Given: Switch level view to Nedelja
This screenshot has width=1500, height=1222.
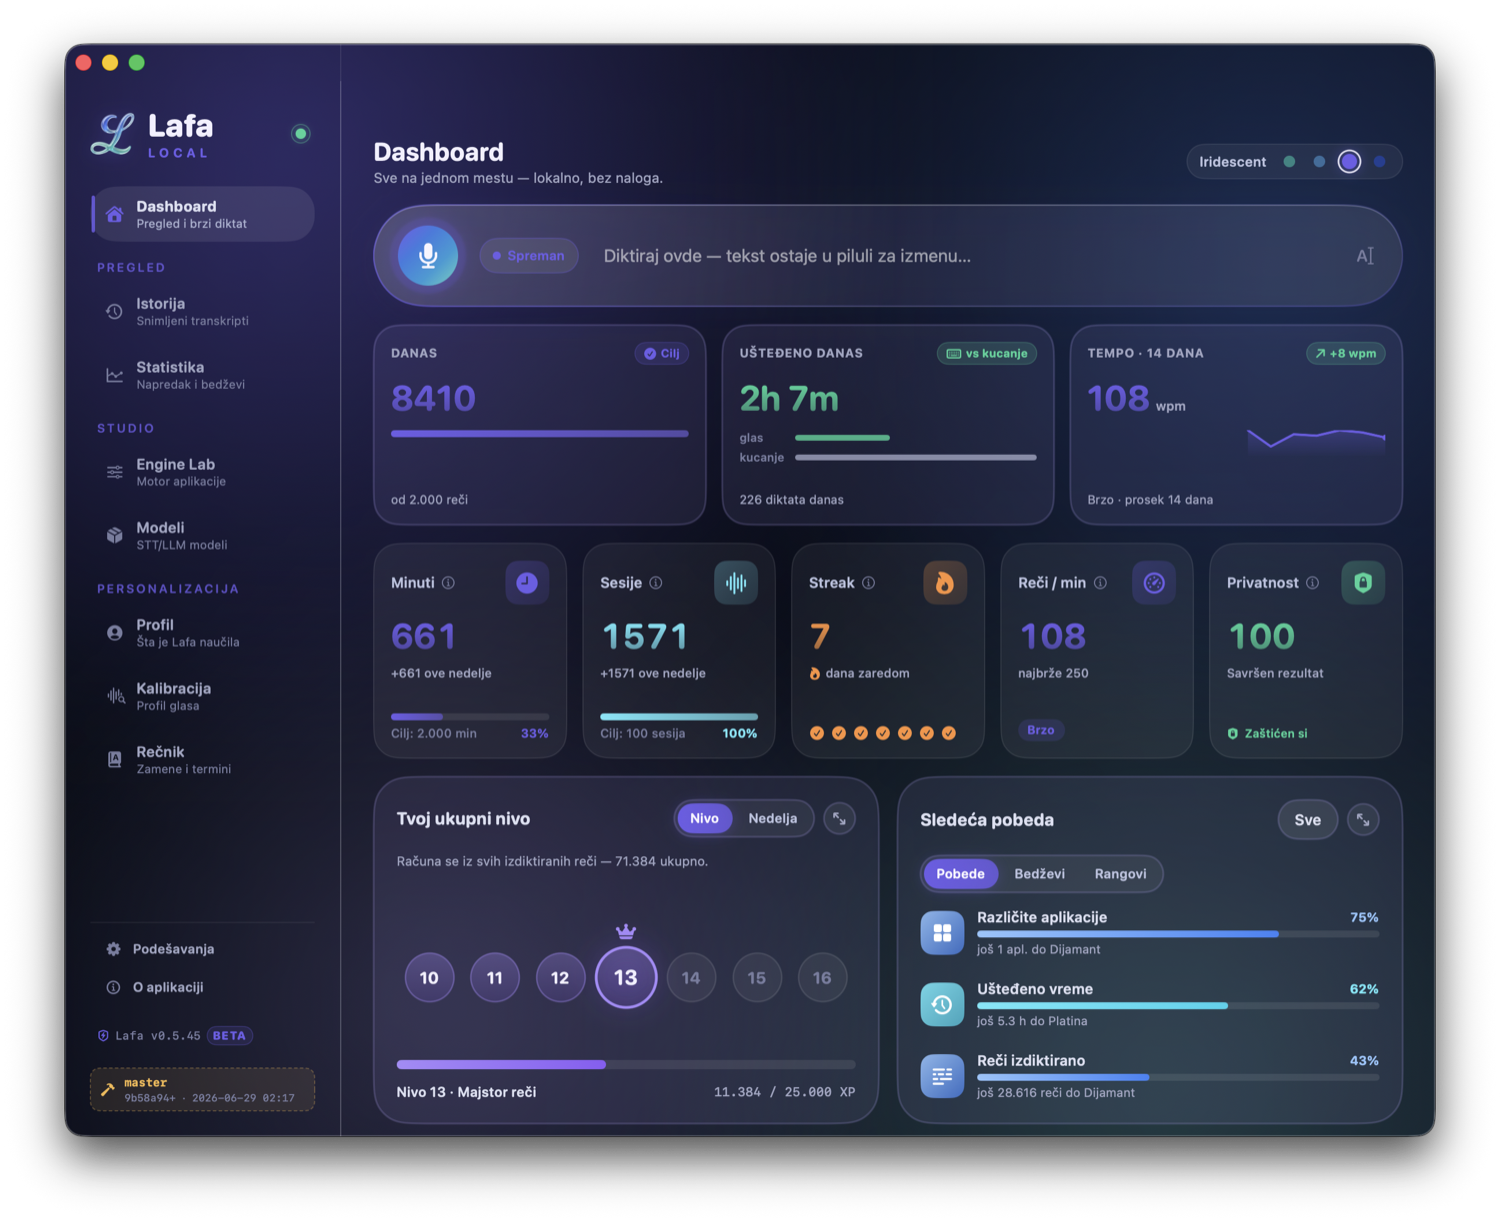Looking at the screenshot, I should [773, 818].
